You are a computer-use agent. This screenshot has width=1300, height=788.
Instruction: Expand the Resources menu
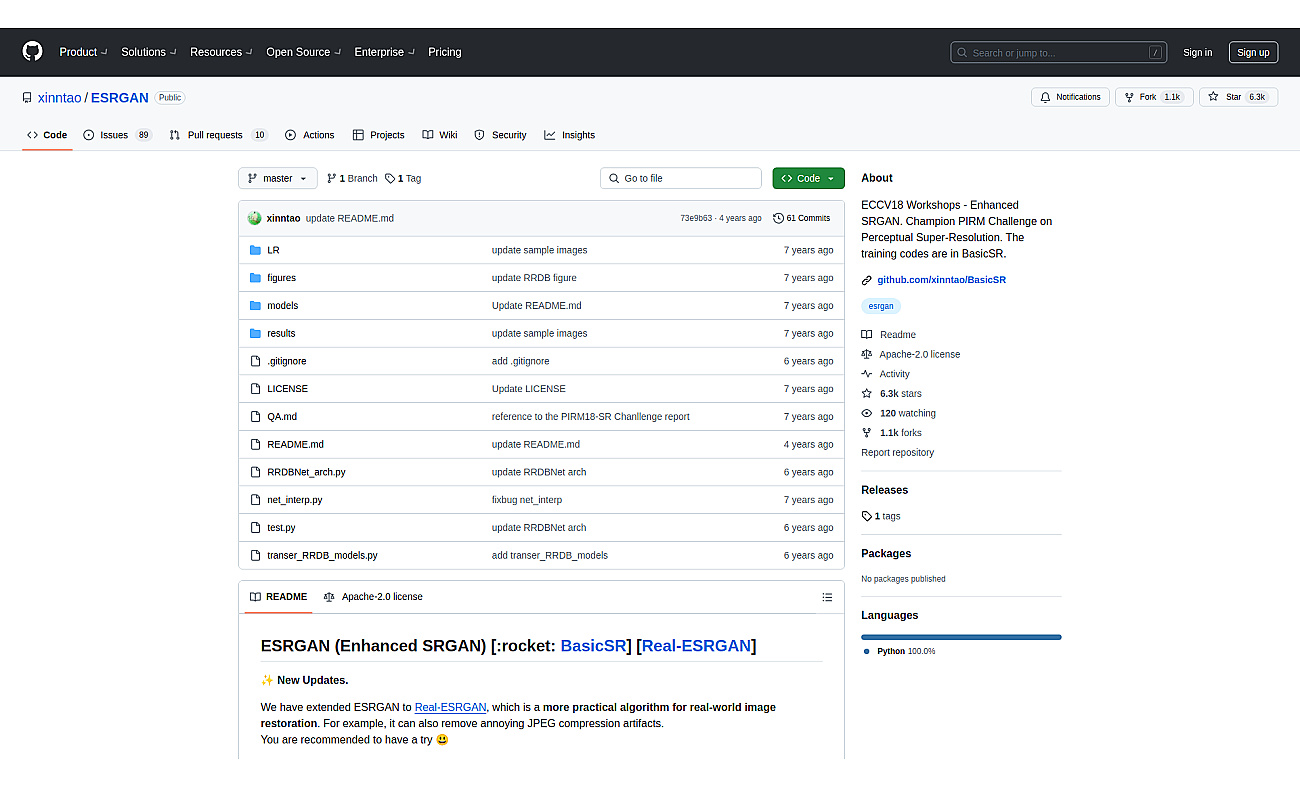221,52
